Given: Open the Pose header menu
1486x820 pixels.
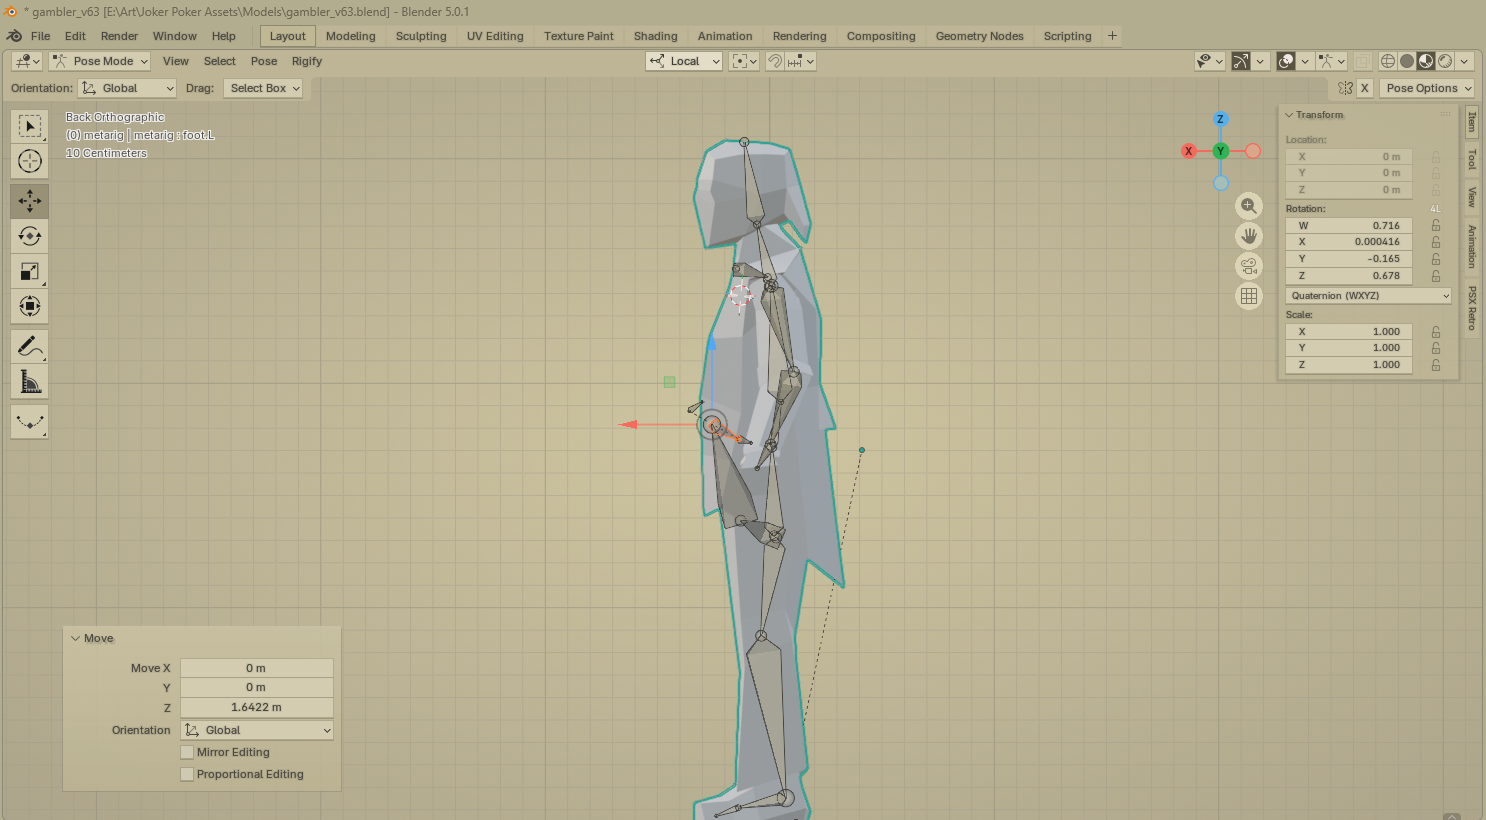Looking at the screenshot, I should (x=264, y=61).
